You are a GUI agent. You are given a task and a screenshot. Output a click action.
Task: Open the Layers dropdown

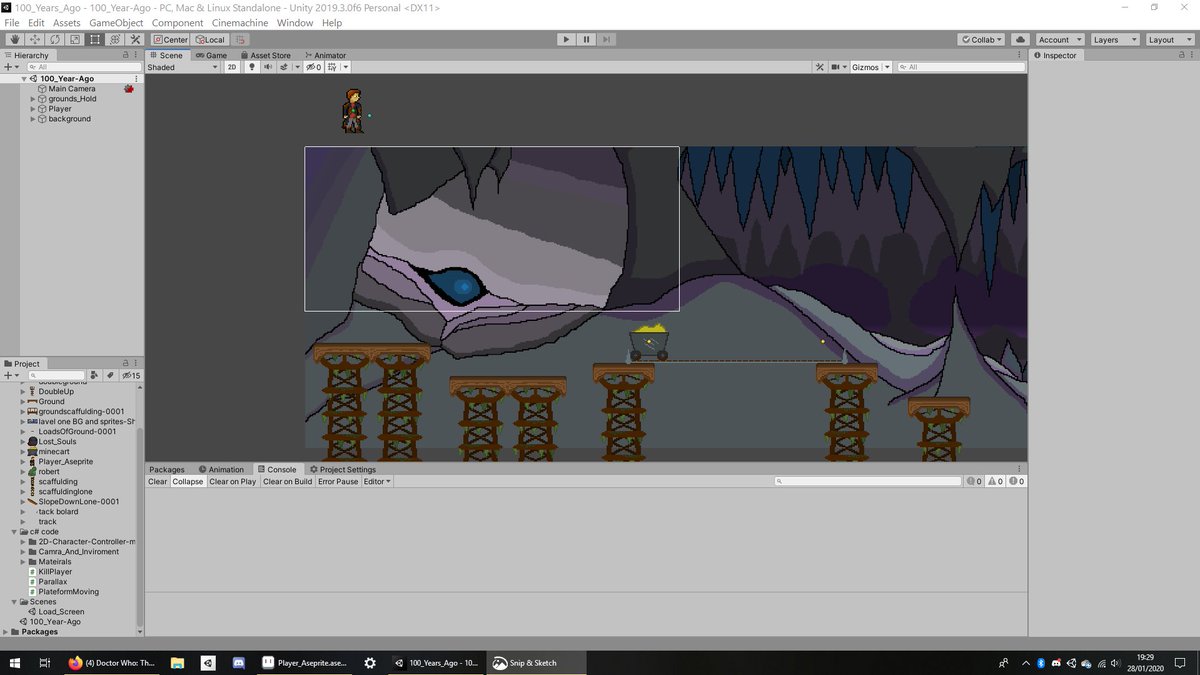pos(1113,39)
